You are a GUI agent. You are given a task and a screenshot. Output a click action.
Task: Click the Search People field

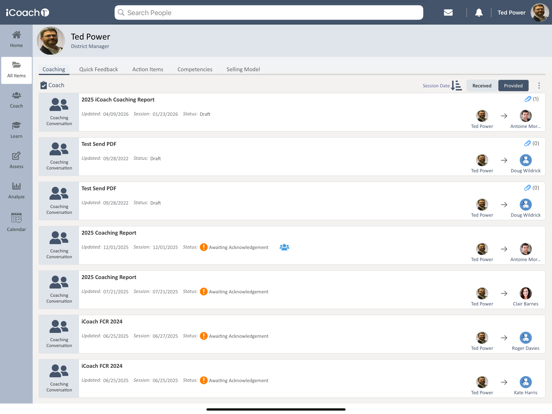(269, 13)
